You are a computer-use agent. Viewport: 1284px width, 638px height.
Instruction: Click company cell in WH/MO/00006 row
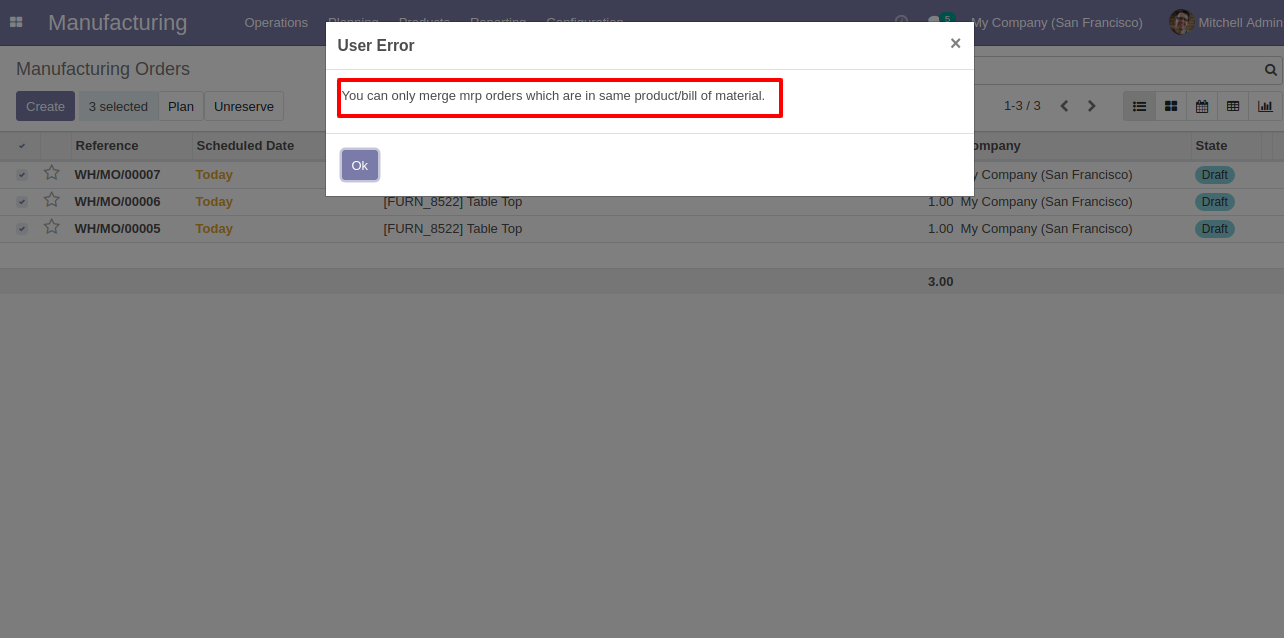click(x=1046, y=202)
